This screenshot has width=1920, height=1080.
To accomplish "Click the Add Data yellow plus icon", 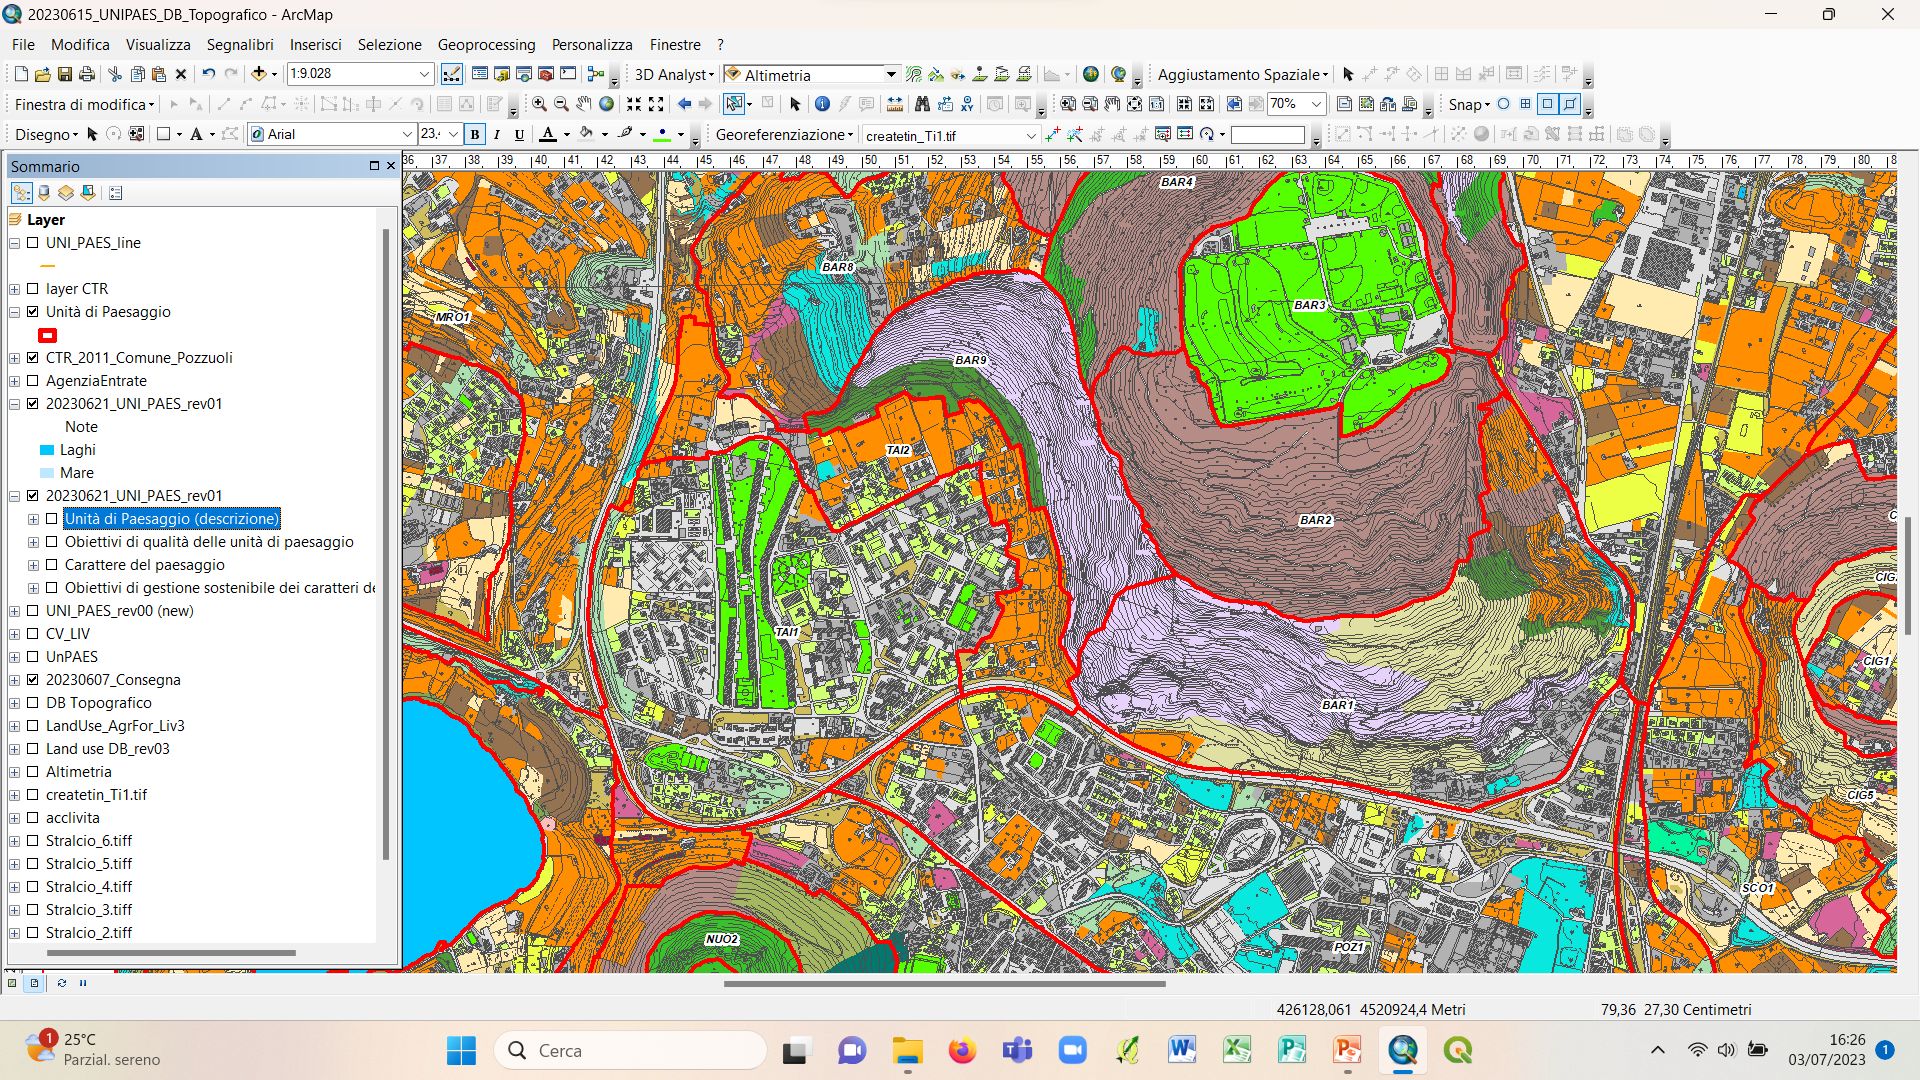I will click(x=259, y=74).
